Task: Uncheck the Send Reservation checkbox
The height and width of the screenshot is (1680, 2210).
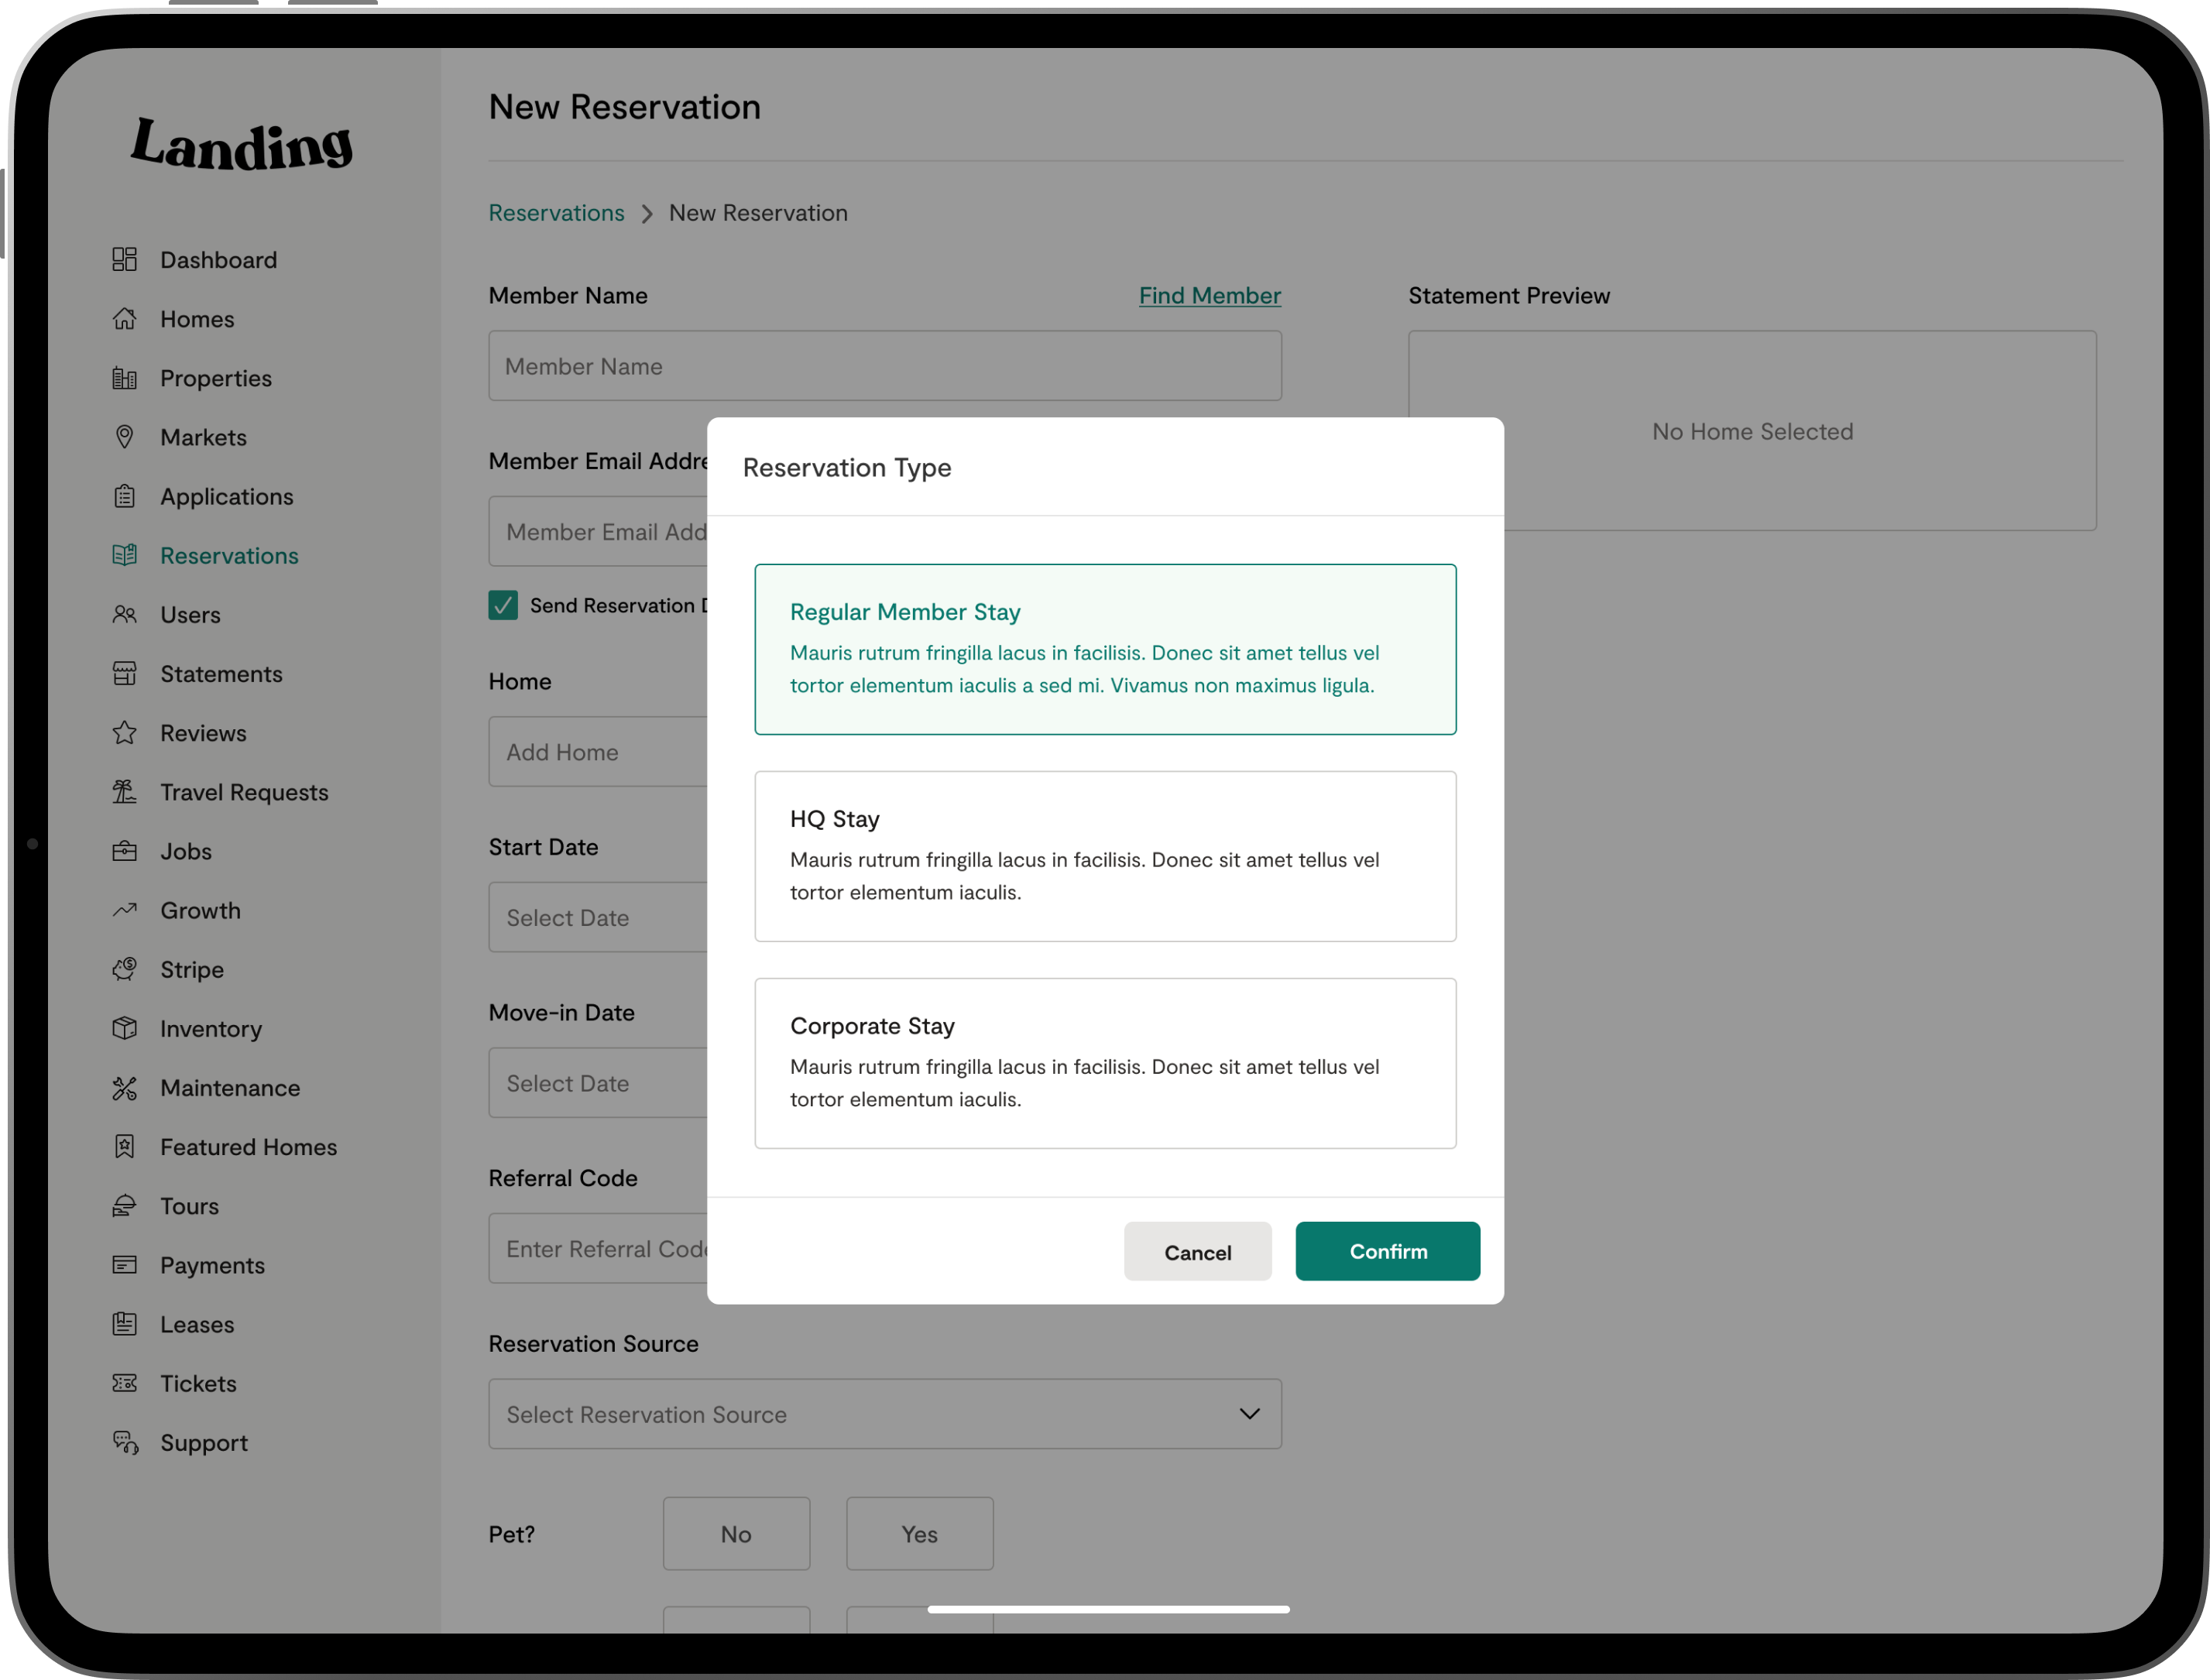Action: tap(503, 605)
